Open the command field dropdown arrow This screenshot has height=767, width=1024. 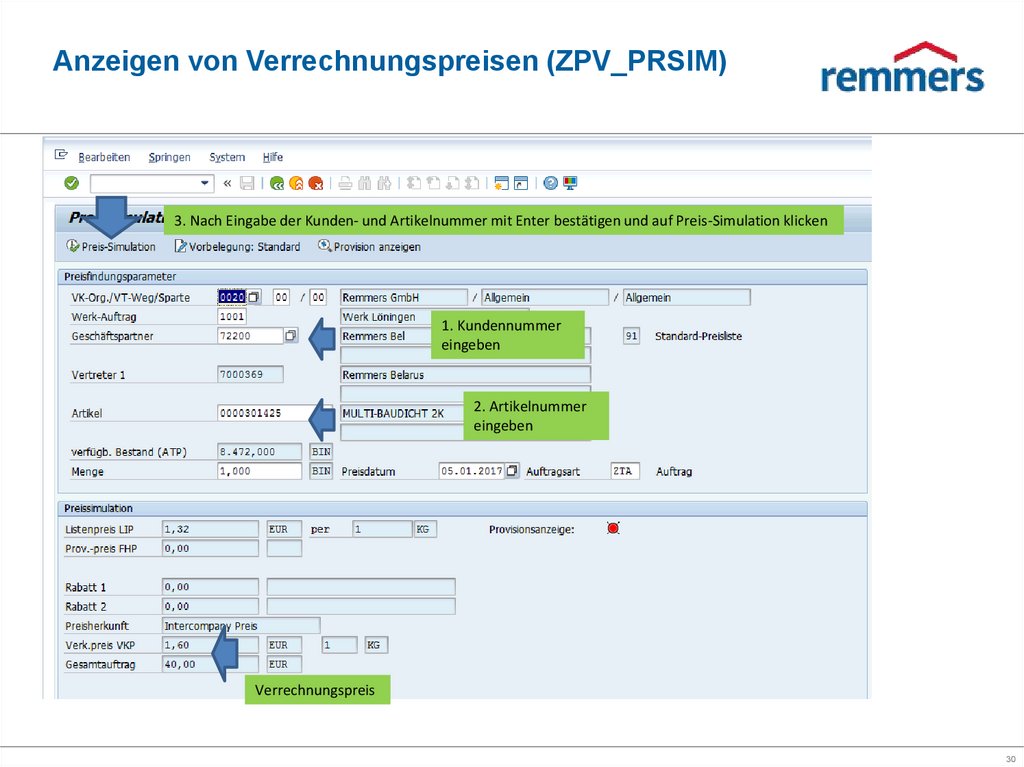204,183
